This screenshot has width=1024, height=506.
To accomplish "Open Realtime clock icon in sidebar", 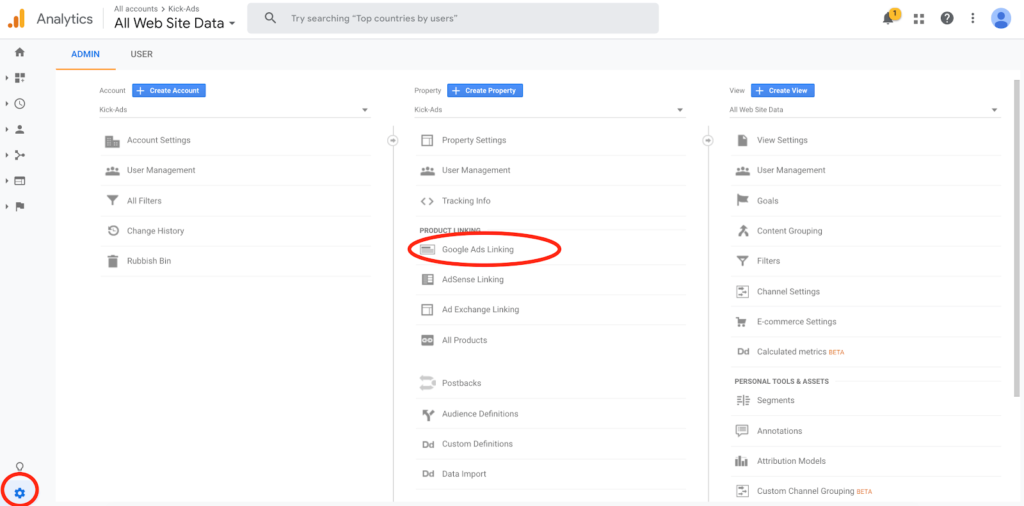I will 20,103.
